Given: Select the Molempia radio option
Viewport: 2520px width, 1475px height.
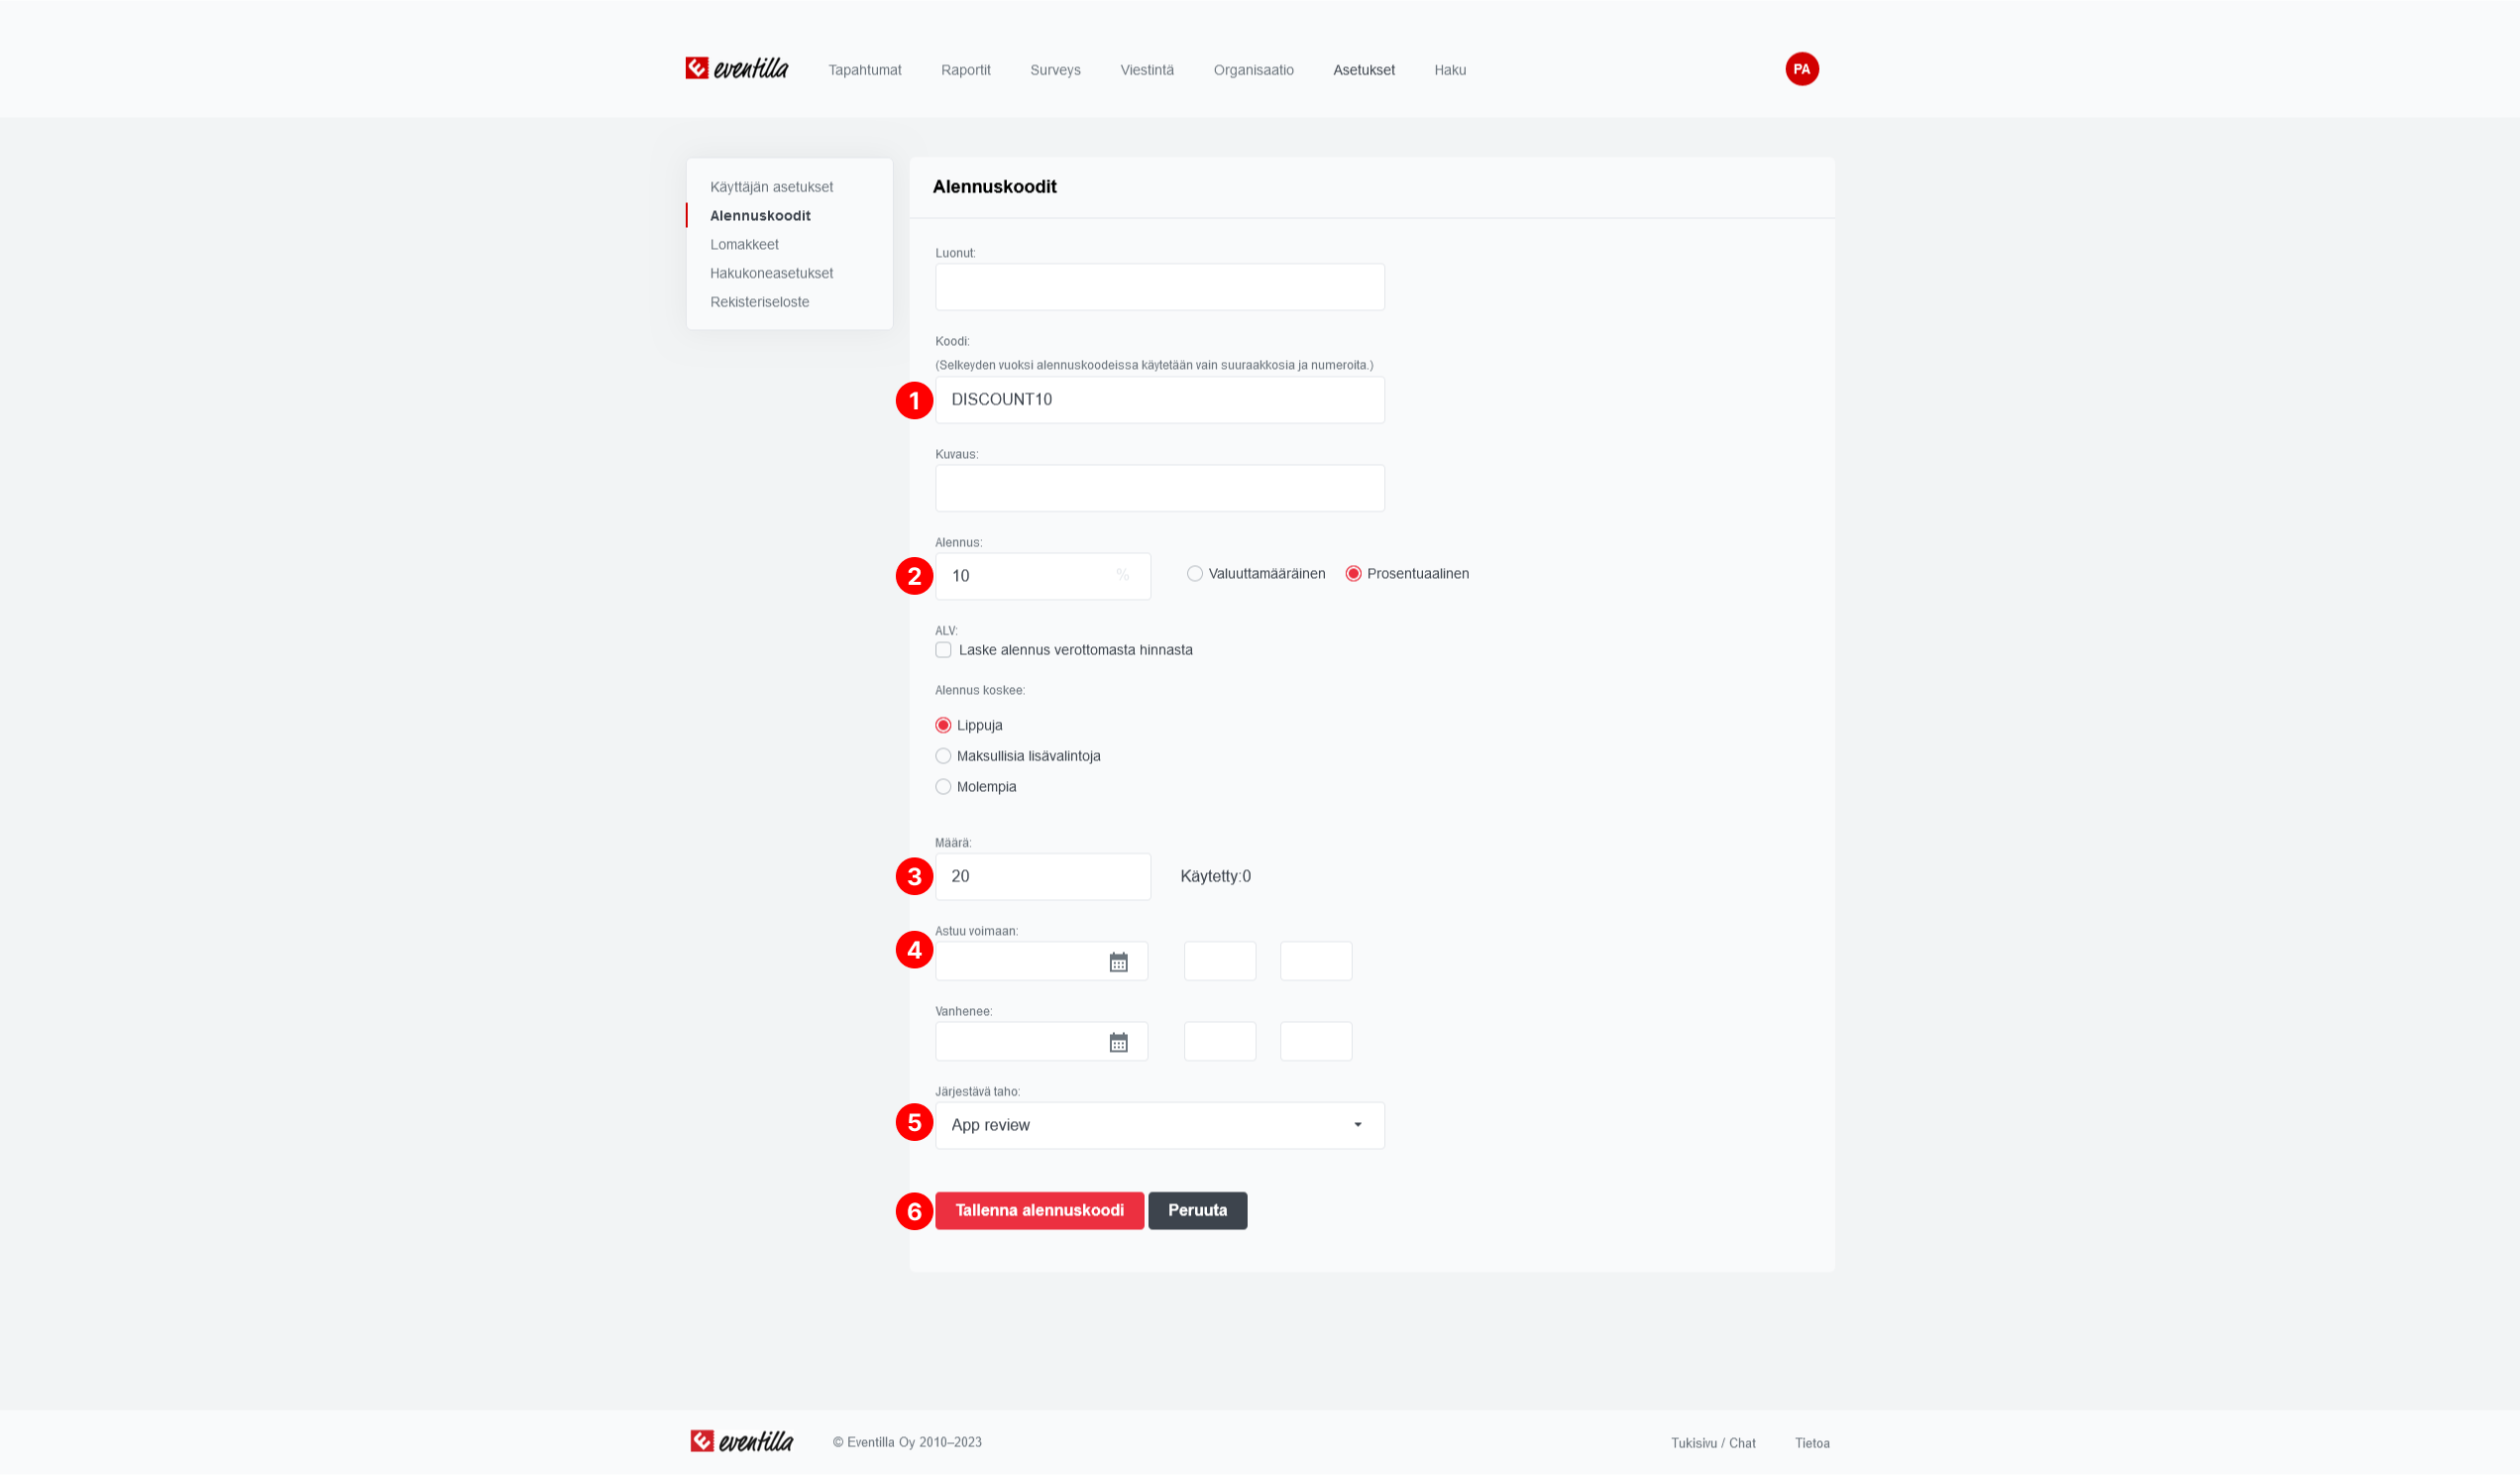Looking at the screenshot, I should pos(943,787).
